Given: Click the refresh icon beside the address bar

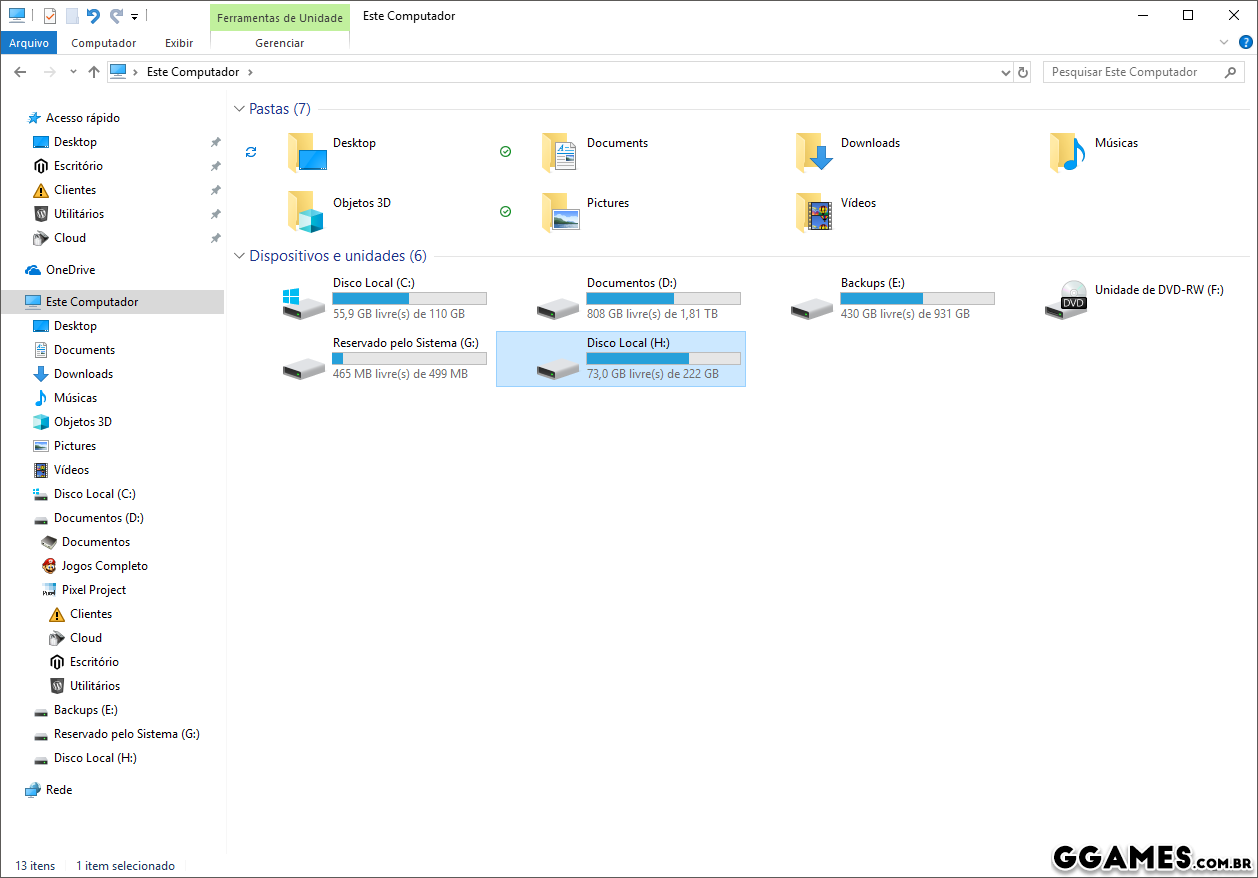Looking at the screenshot, I should [1023, 72].
